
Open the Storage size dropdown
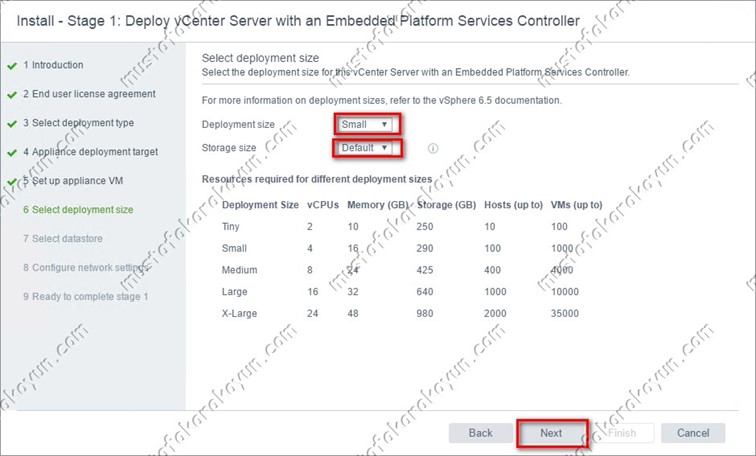coord(364,148)
